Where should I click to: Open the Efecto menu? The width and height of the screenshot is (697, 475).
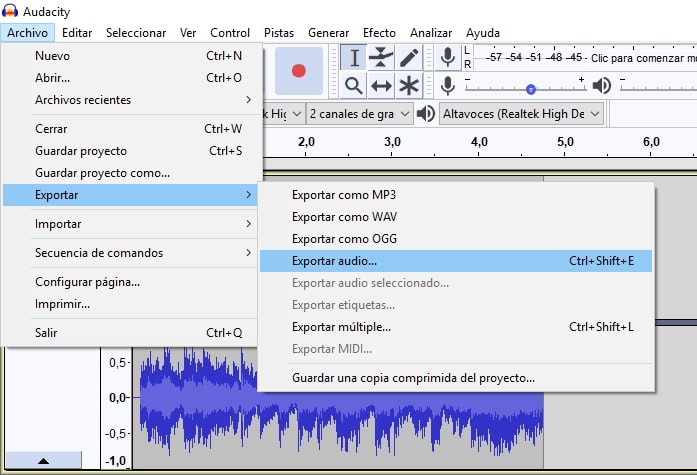click(379, 33)
